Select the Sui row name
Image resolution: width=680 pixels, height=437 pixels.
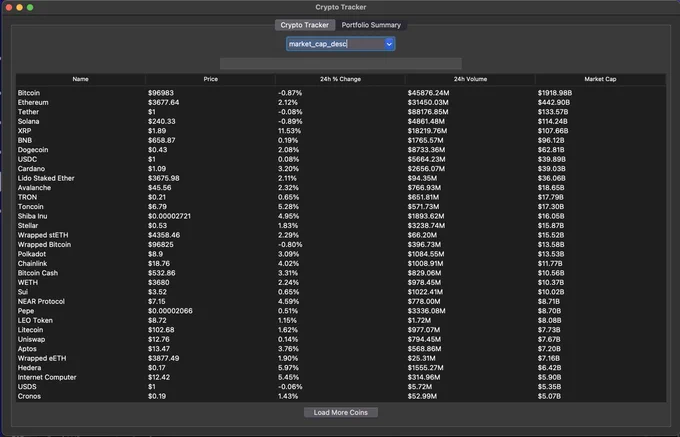pyautogui.click(x=23, y=292)
